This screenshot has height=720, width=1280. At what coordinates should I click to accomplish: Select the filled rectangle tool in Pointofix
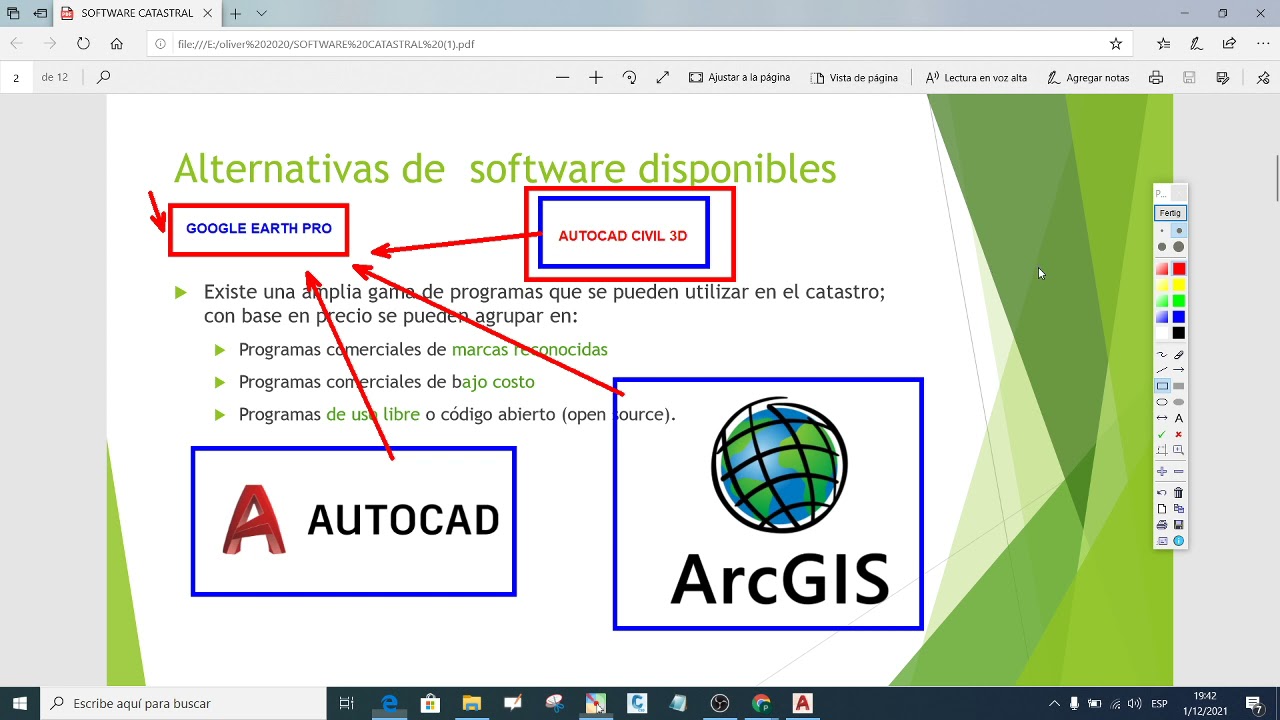click(x=1179, y=386)
